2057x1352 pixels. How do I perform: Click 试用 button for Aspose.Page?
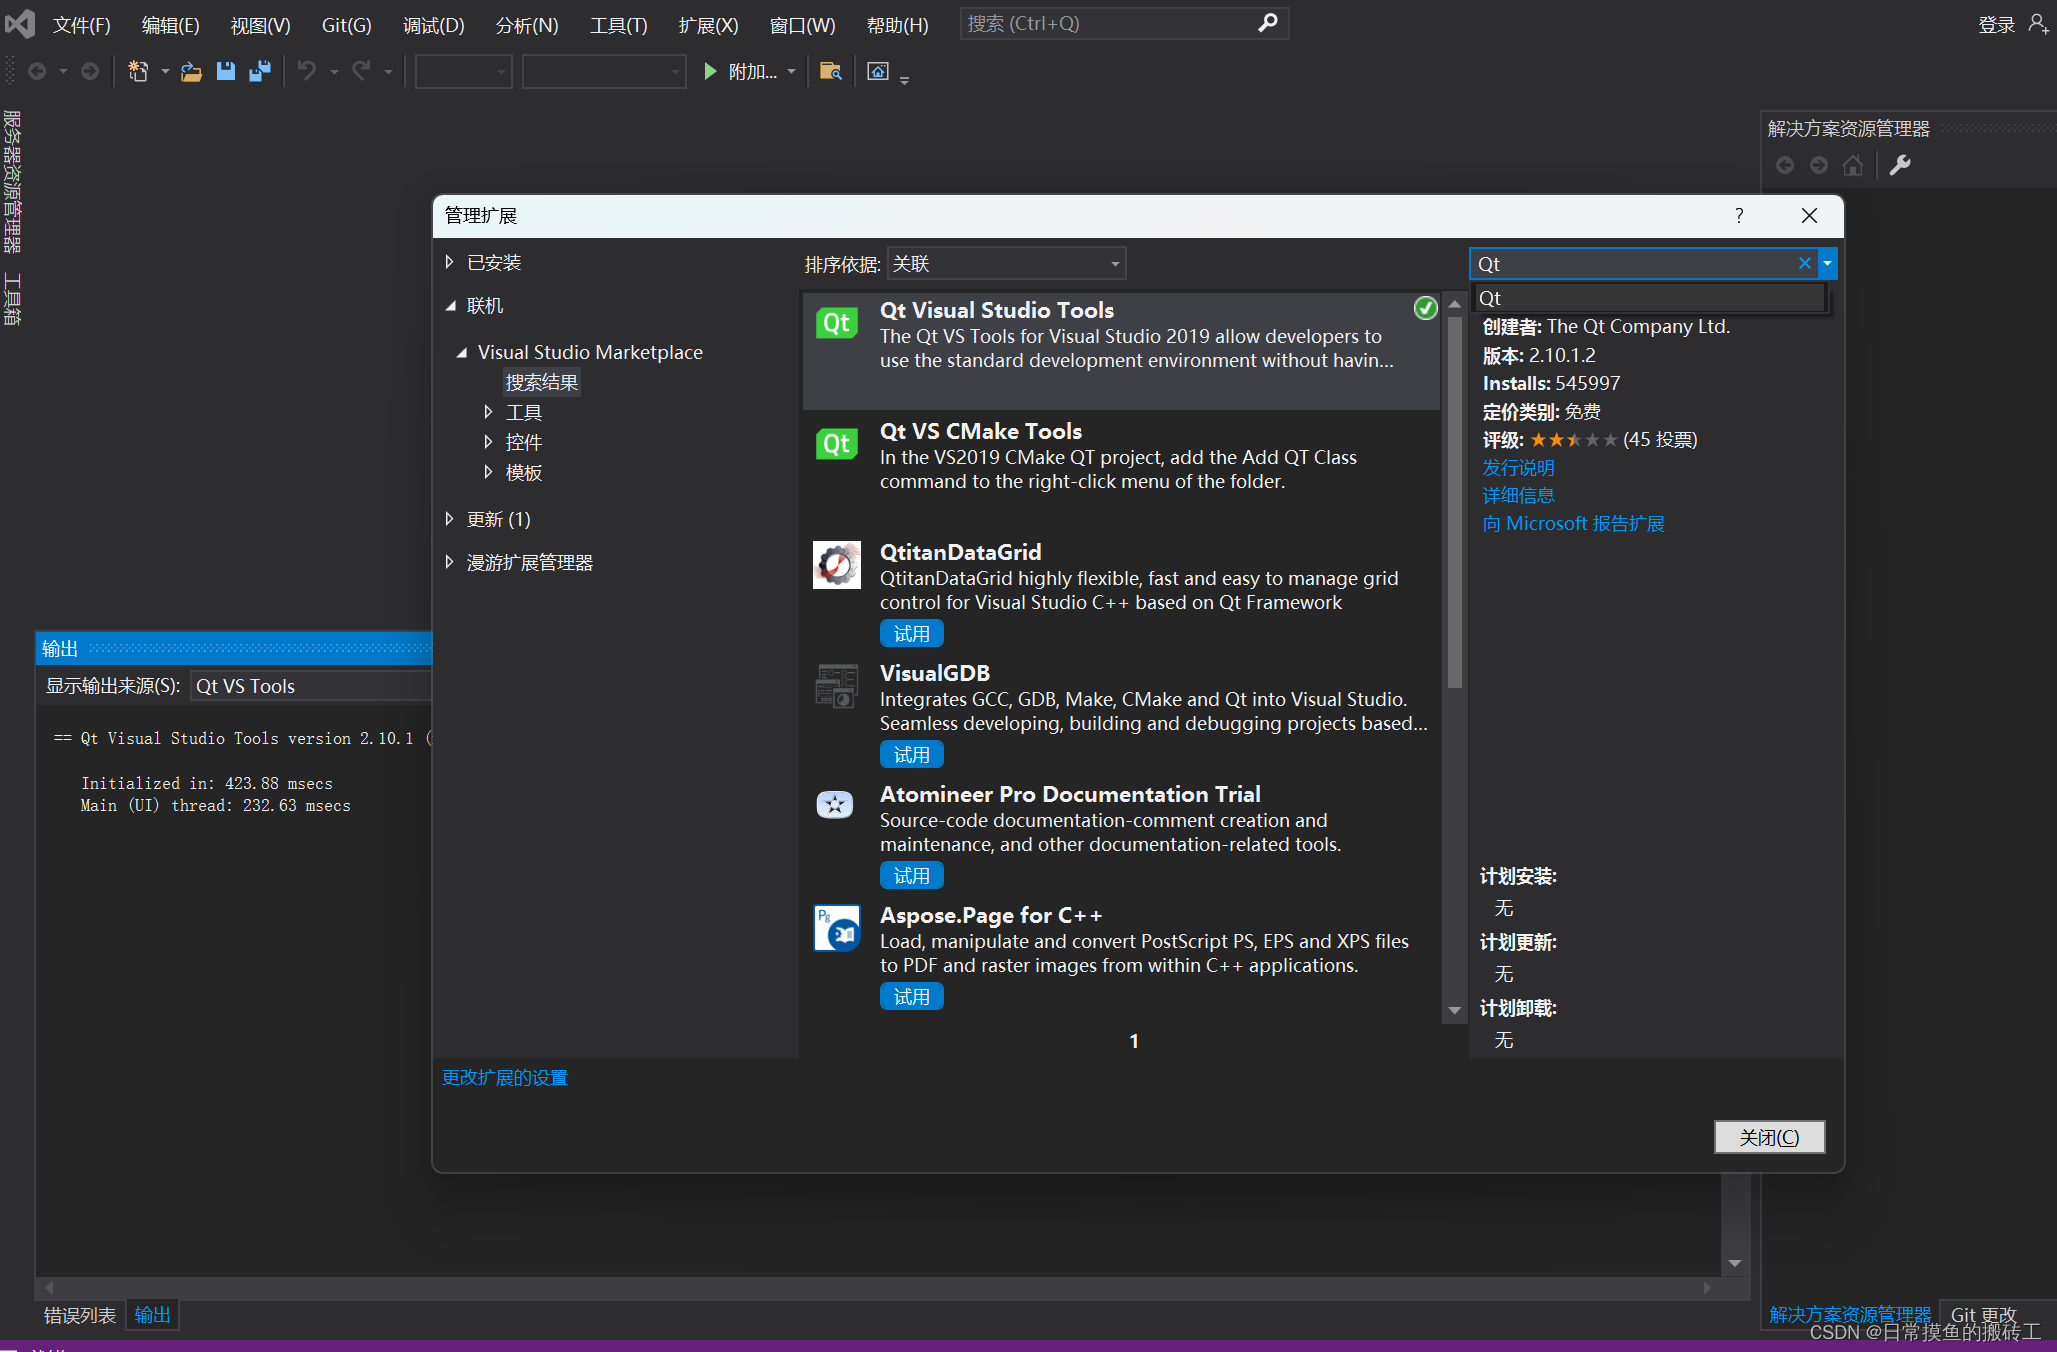(911, 997)
